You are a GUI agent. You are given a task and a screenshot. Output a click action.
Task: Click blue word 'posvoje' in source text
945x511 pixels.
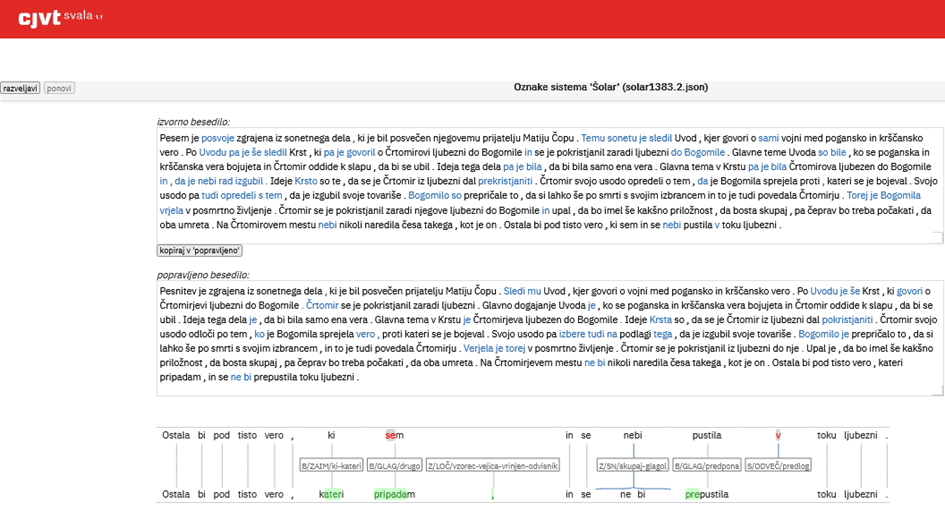click(x=218, y=138)
